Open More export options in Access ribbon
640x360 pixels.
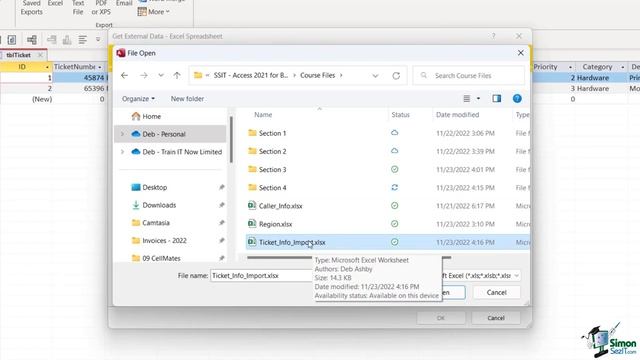click(x=153, y=12)
